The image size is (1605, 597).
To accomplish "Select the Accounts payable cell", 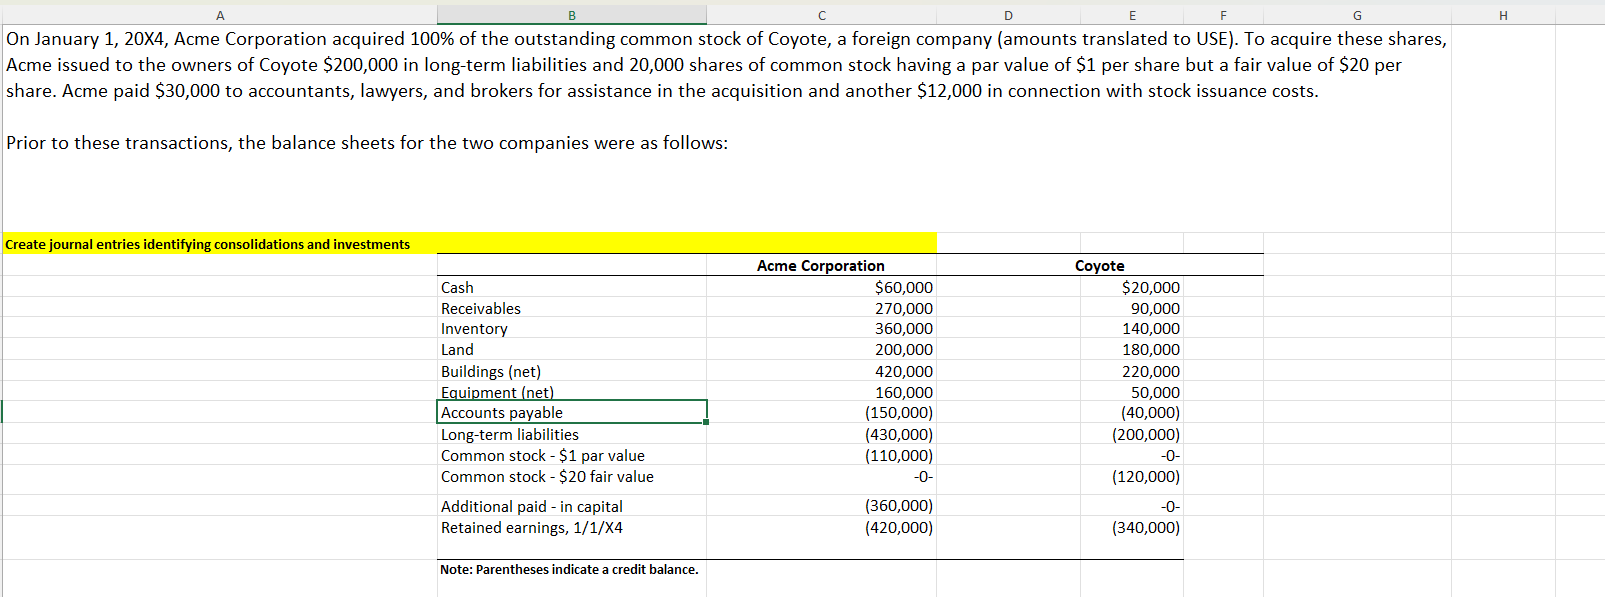I will tap(572, 412).
